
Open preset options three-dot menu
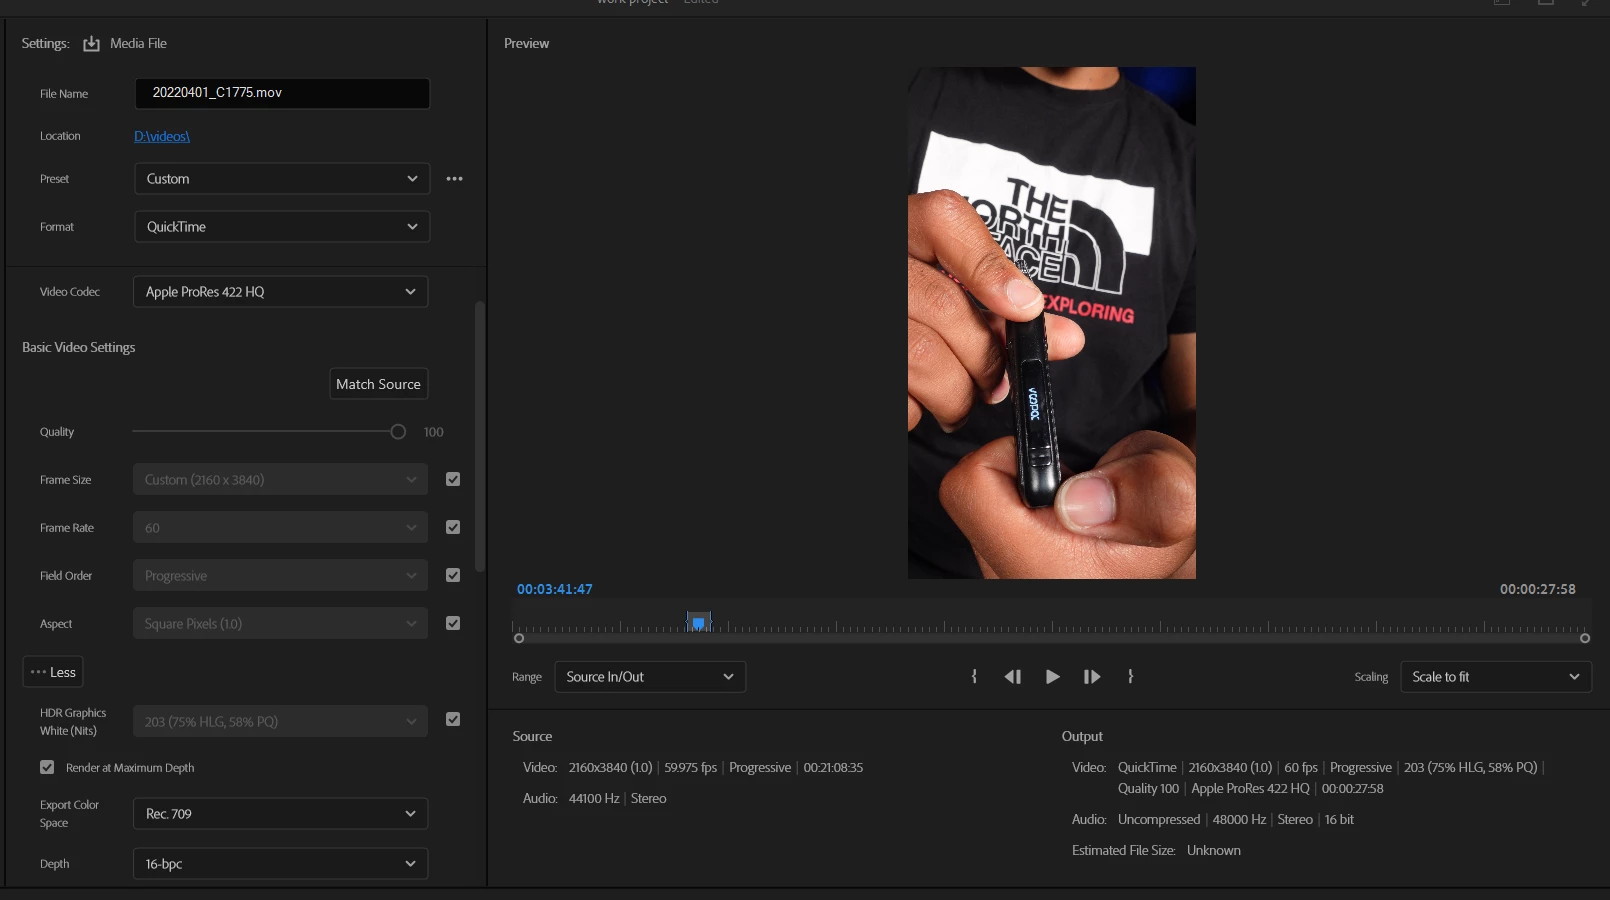[455, 179]
